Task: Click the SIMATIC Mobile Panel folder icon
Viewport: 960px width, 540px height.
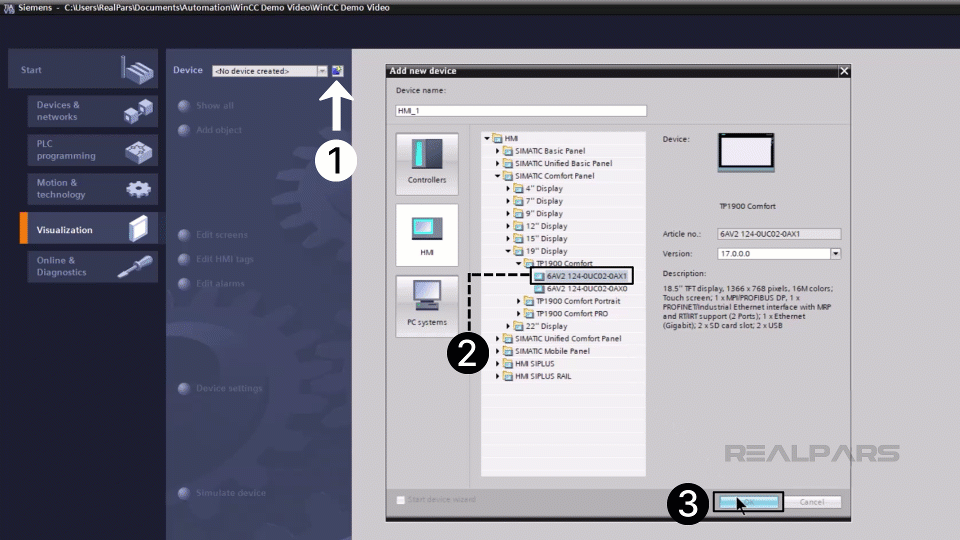Action: [x=508, y=351]
